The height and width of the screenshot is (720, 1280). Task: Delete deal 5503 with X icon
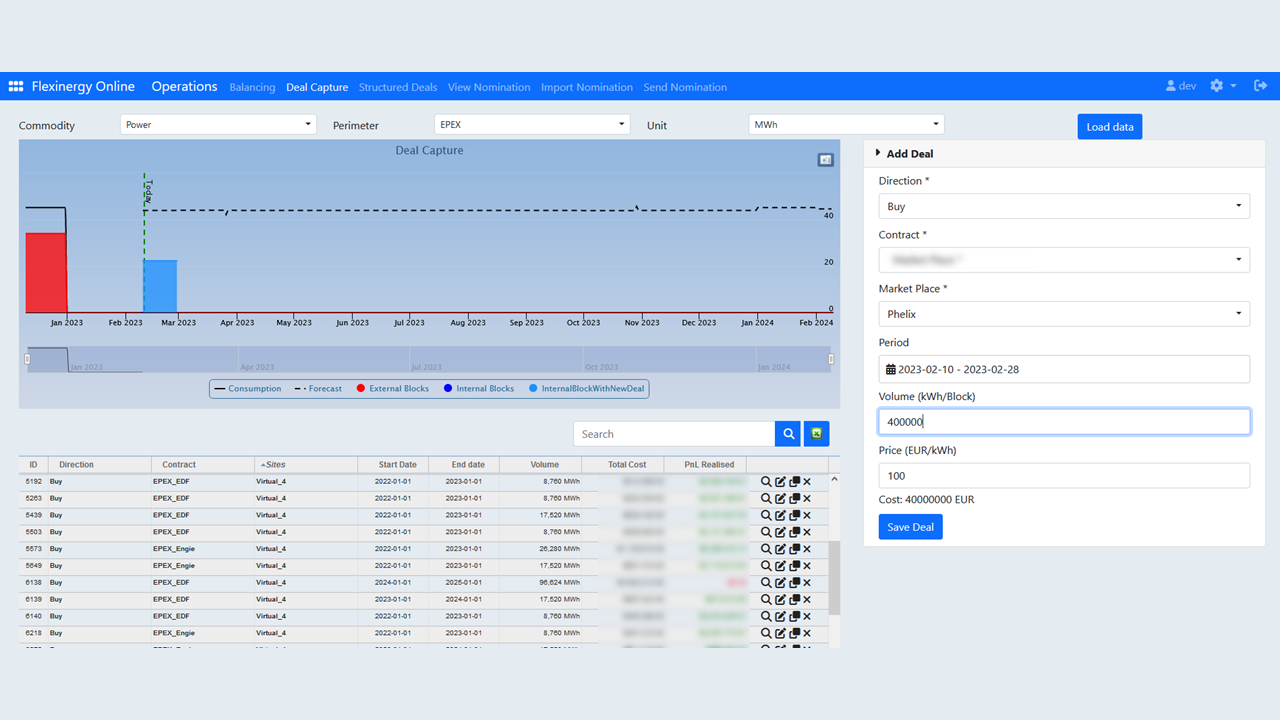coord(807,532)
